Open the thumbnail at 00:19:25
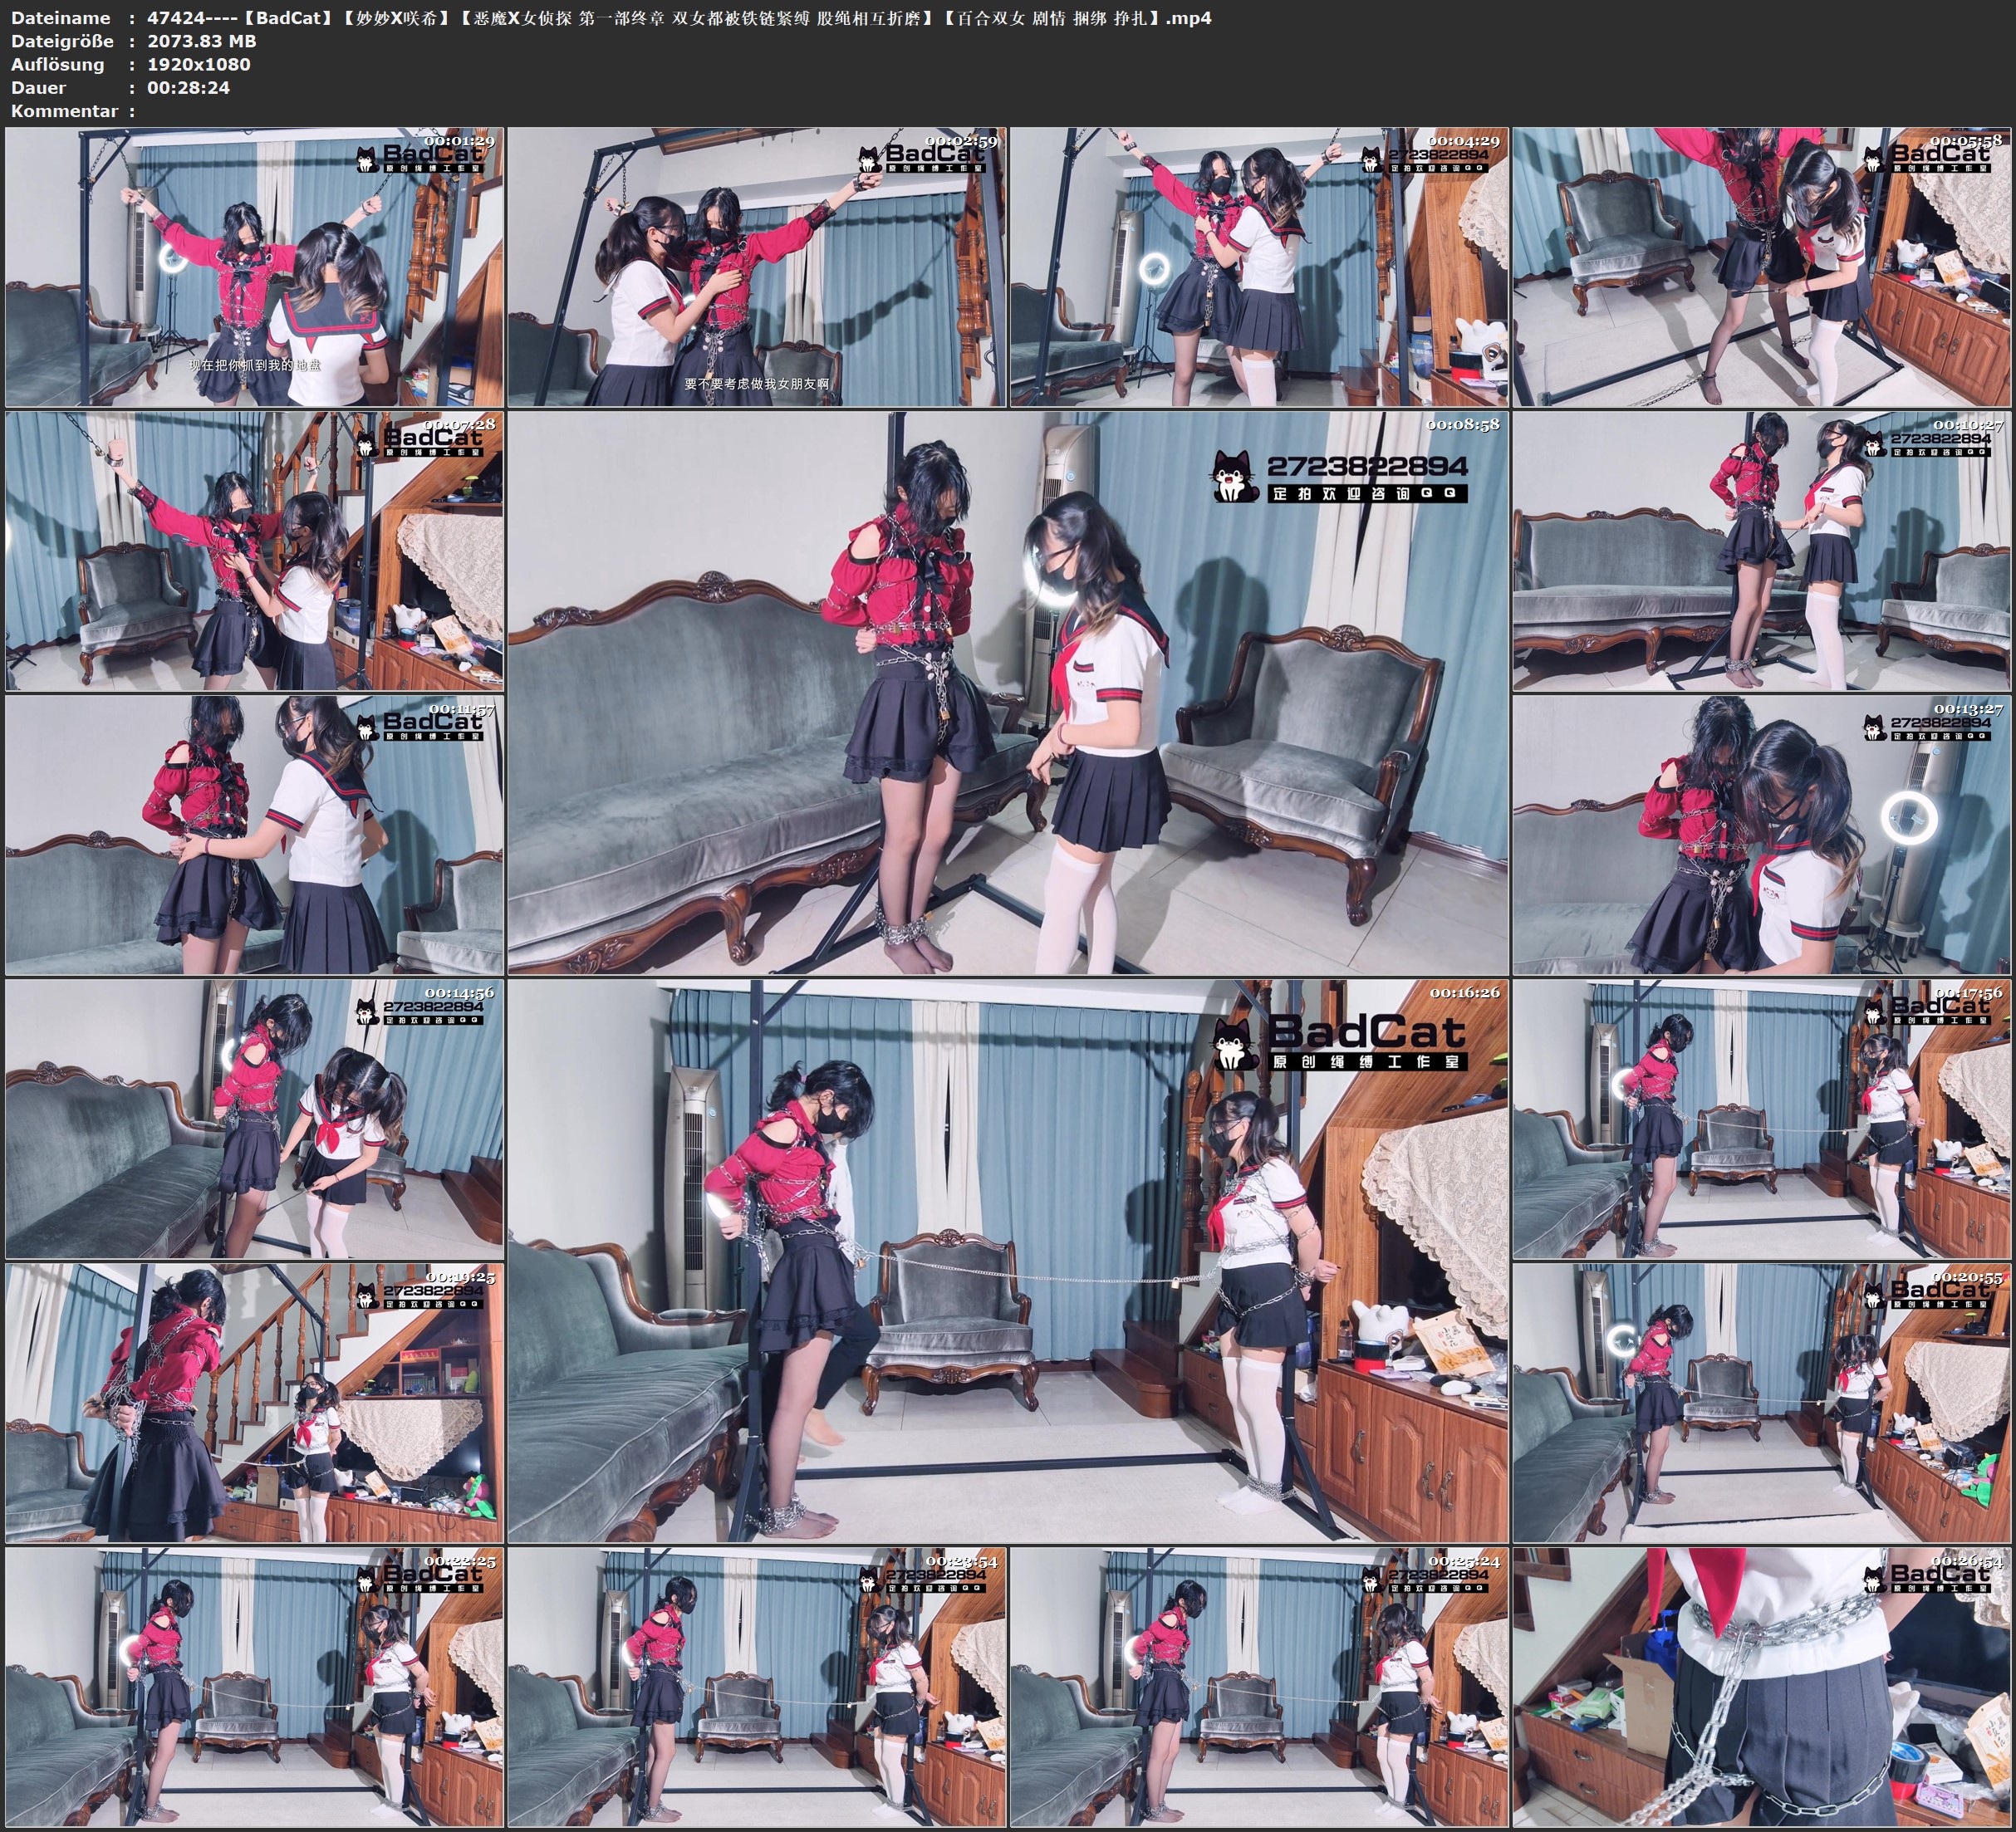Image resolution: width=2016 pixels, height=1832 pixels. pyautogui.click(x=254, y=1402)
